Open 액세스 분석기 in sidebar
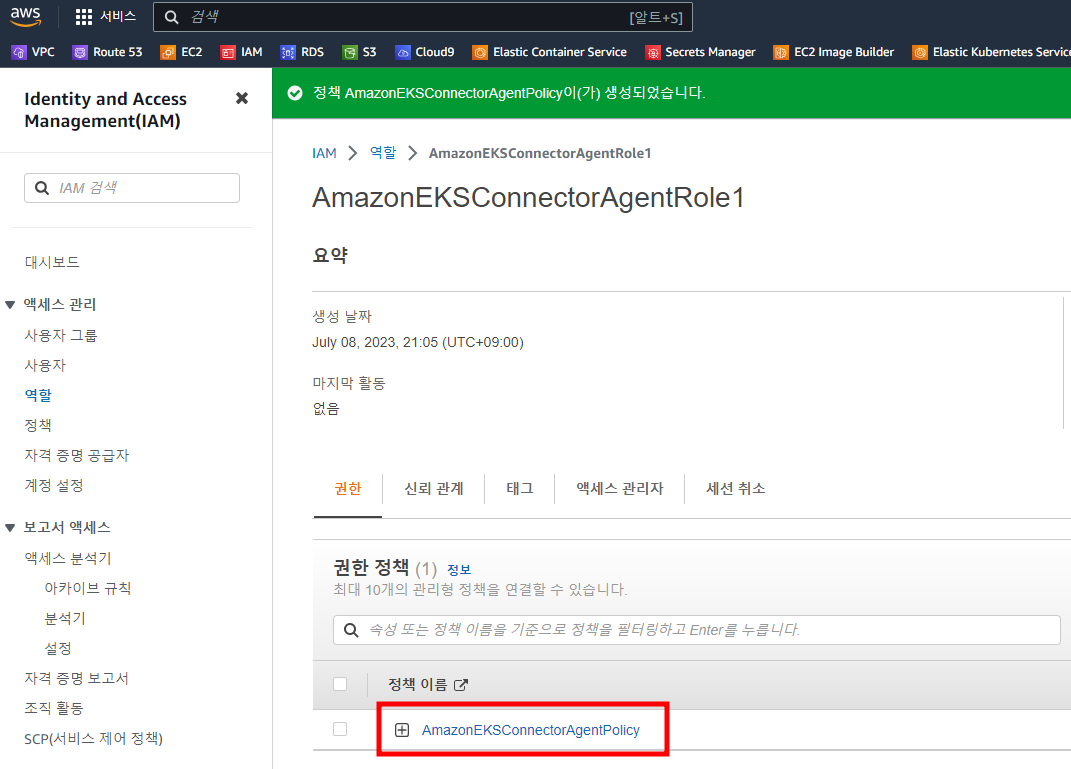 [x=68, y=558]
